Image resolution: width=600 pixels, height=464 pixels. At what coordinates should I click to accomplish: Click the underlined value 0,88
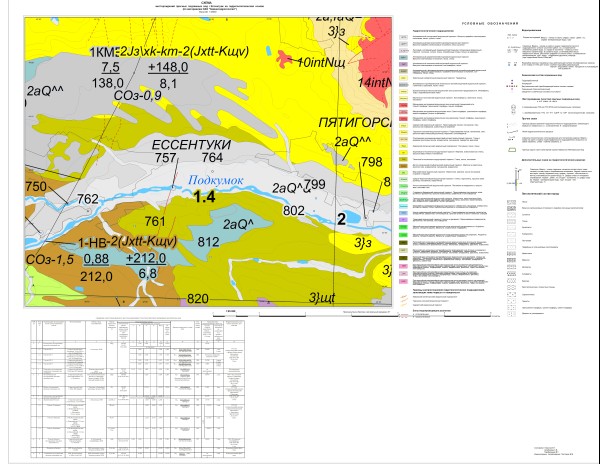coord(96,259)
